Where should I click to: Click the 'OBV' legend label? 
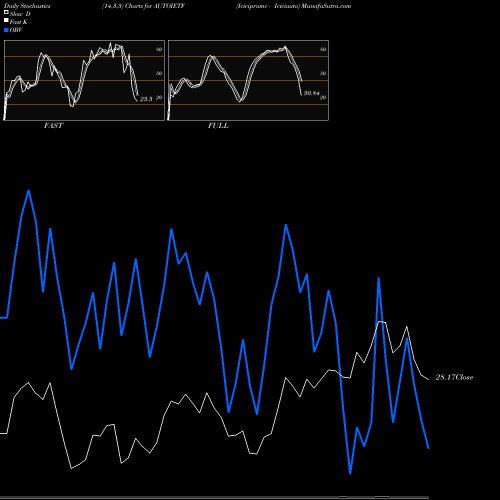(x=16, y=30)
